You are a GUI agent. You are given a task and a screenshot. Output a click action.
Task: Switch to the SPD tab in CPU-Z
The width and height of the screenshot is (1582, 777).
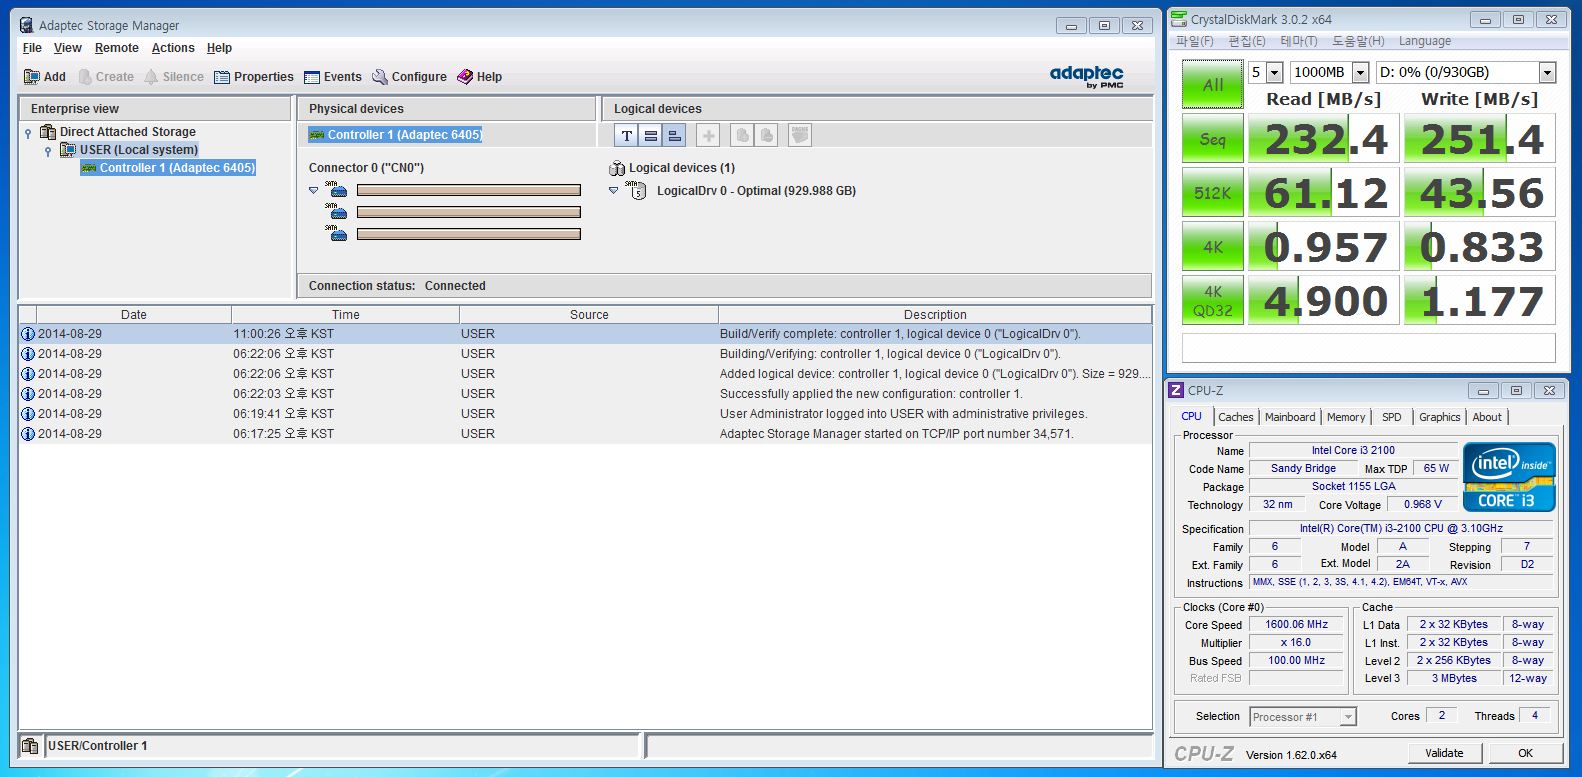(1392, 417)
